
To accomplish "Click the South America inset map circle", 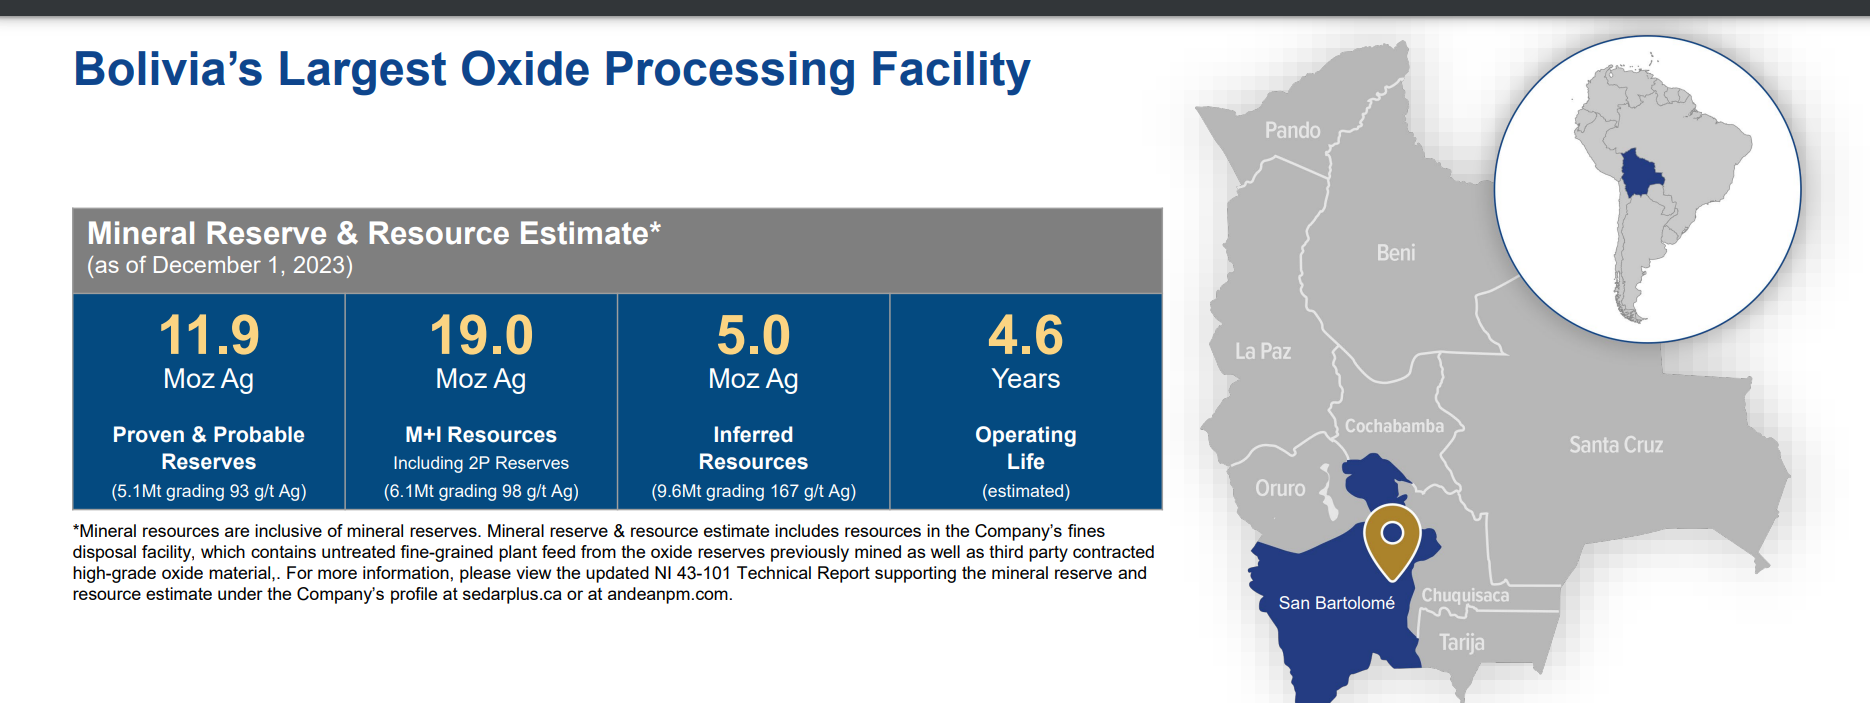I will (1647, 189).
